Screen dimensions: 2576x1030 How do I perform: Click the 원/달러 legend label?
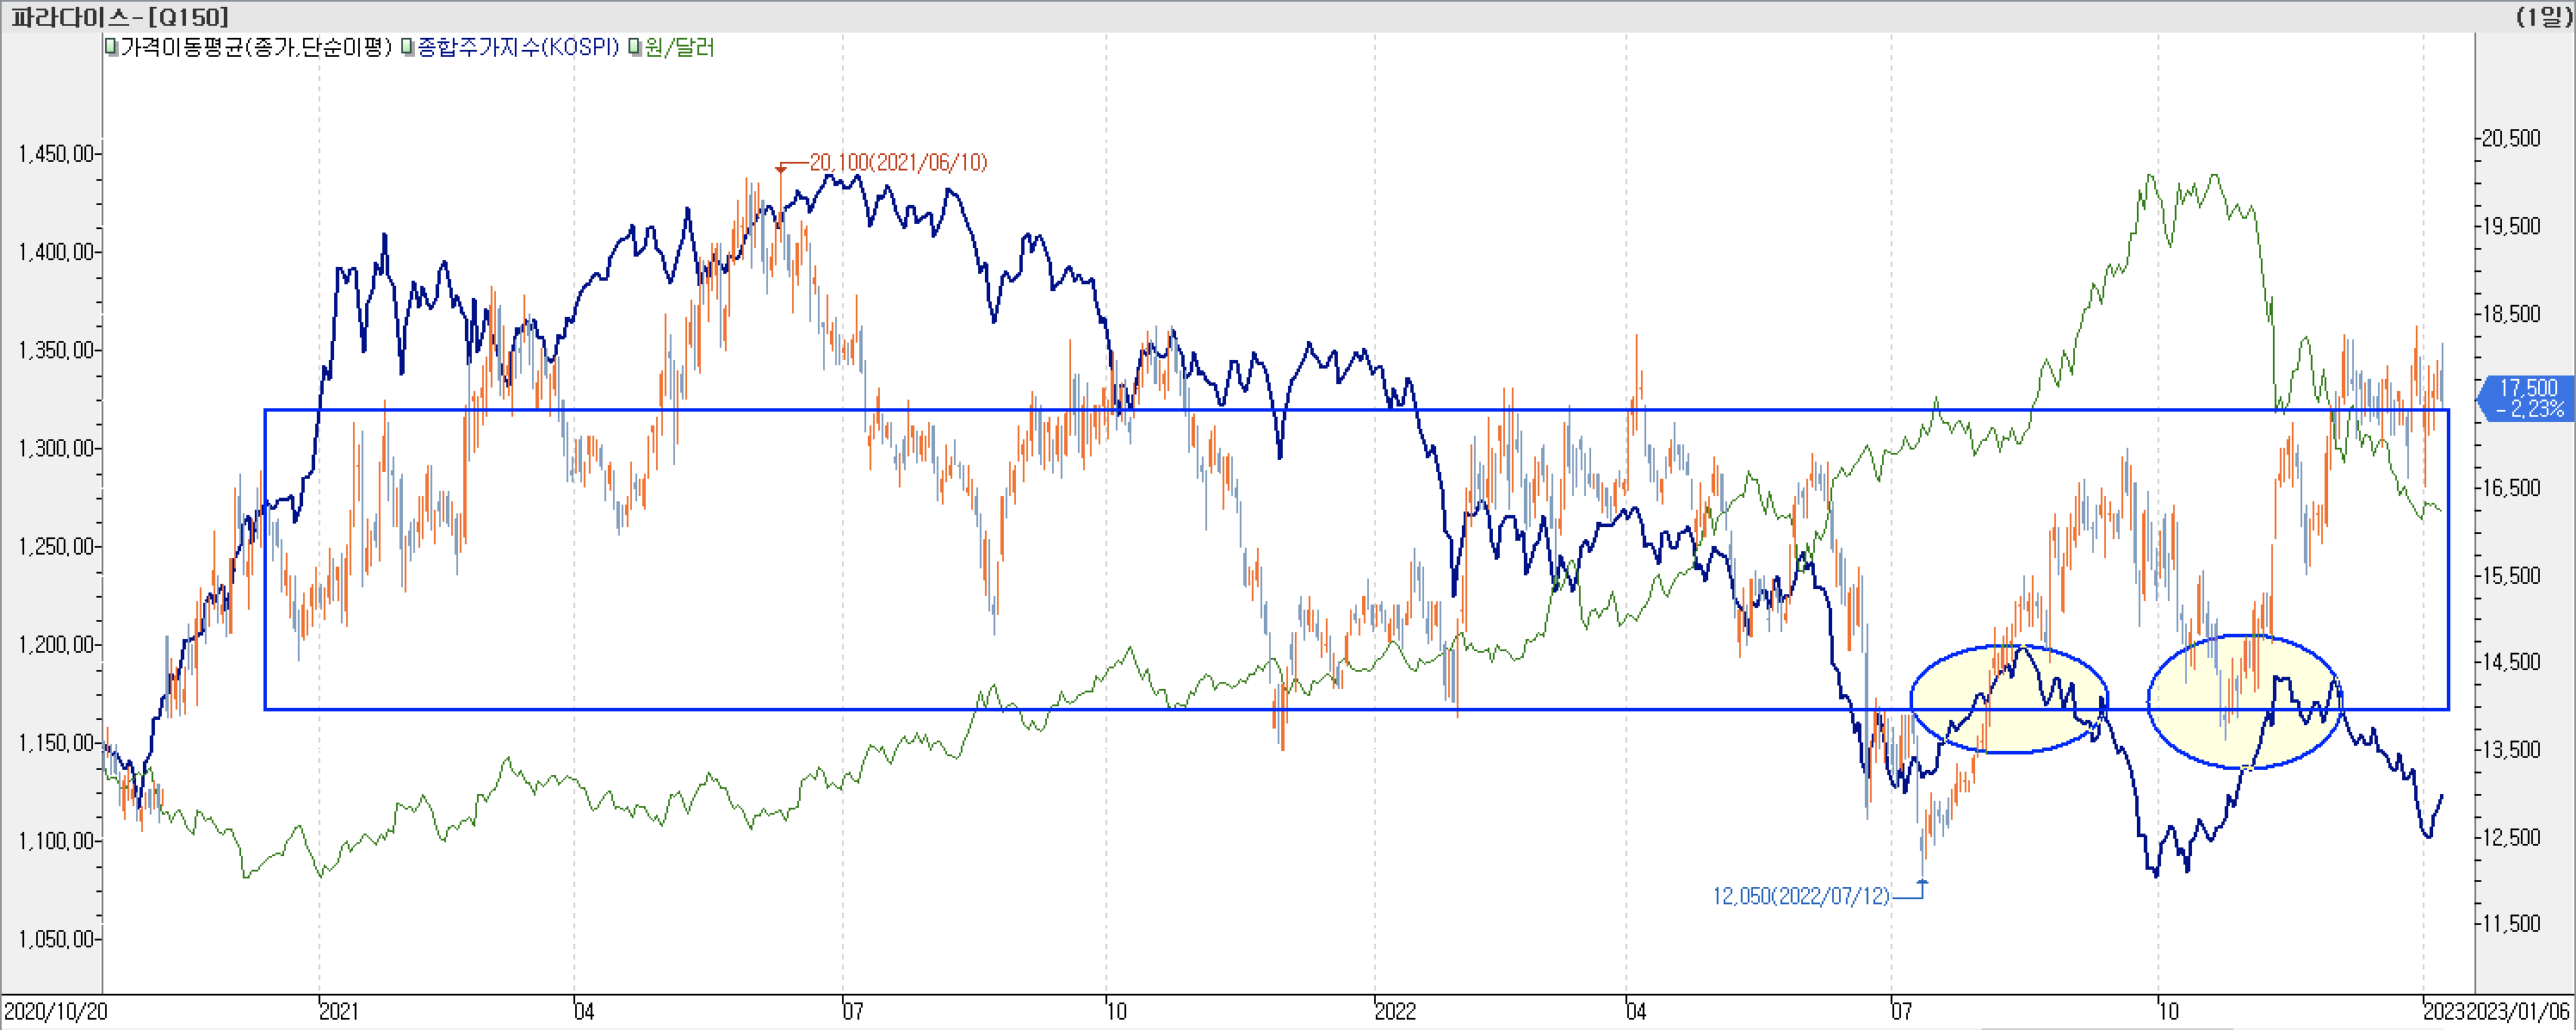(x=680, y=47)
